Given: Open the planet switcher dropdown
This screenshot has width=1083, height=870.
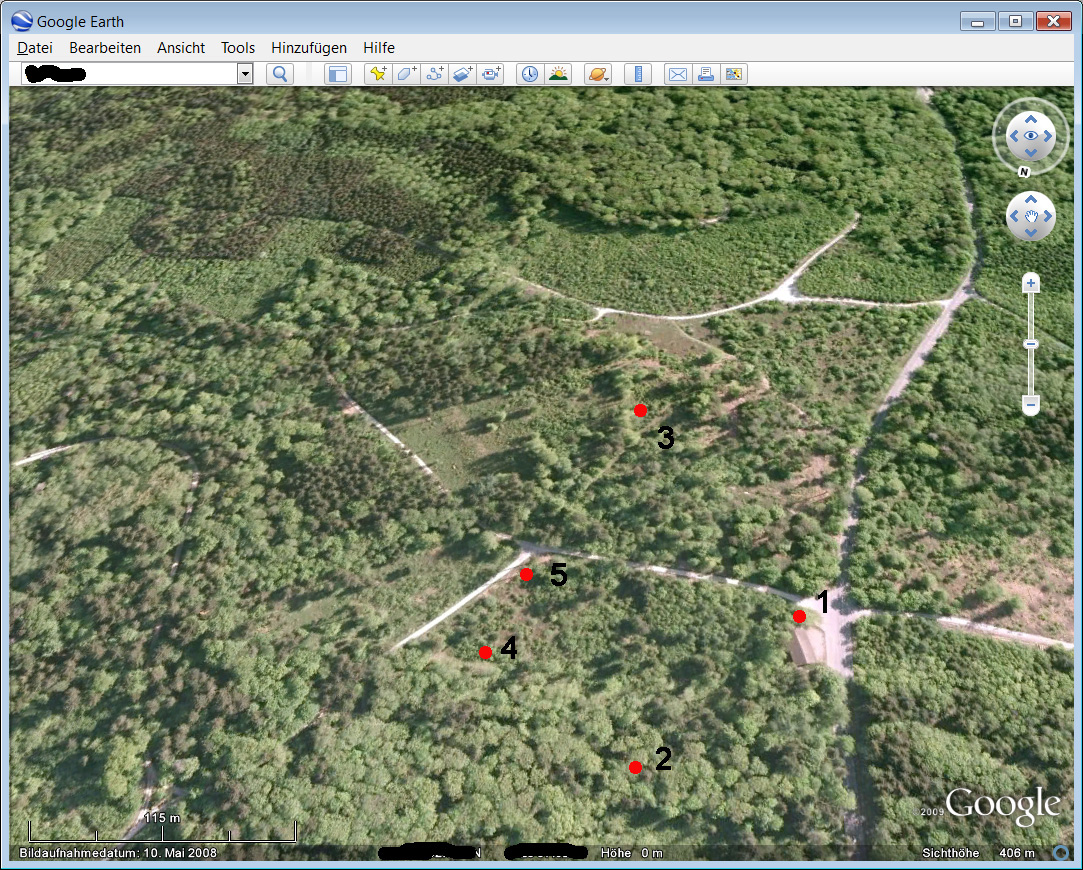Looking at the screenshot, I should [598, 74].
